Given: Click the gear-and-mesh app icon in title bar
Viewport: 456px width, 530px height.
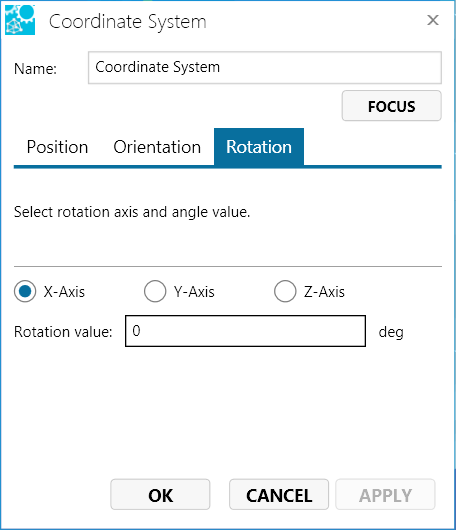Looking at the screenshot, I should click(20, 20).
